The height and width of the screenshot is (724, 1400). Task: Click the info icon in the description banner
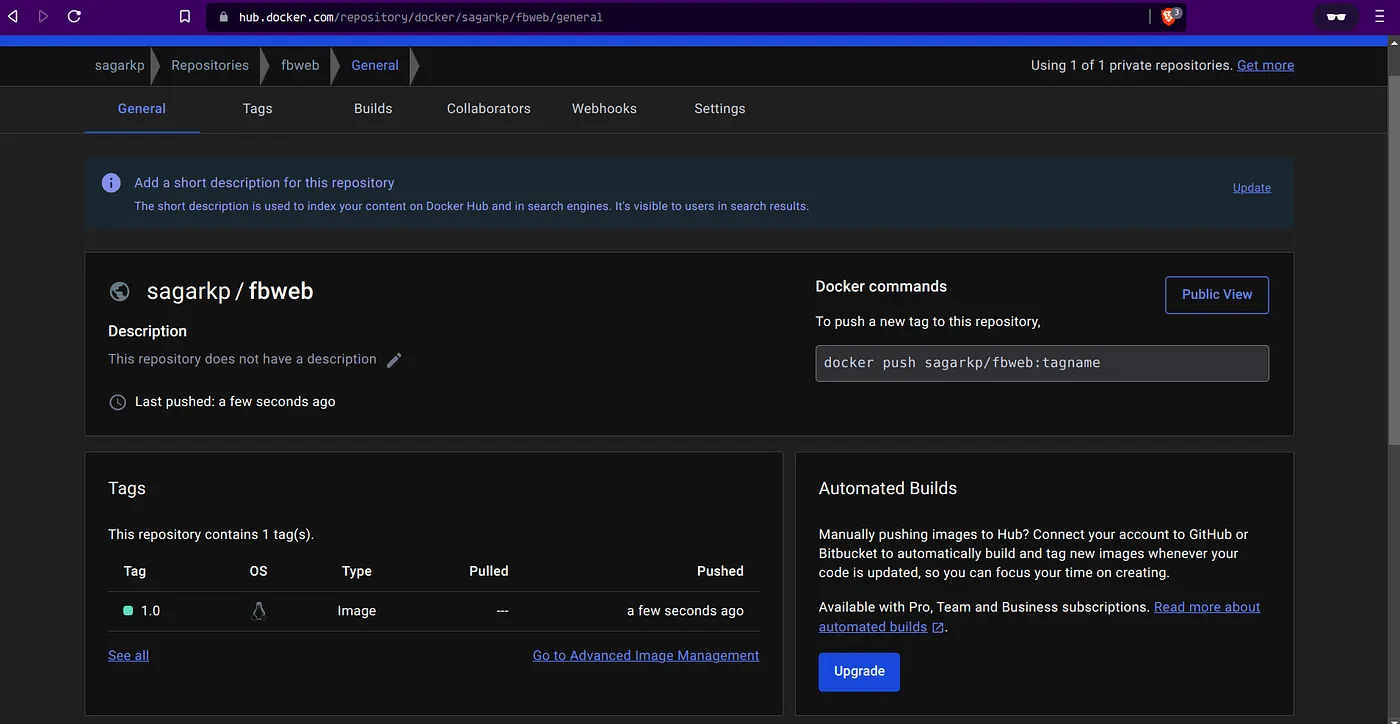pos(111,183)
